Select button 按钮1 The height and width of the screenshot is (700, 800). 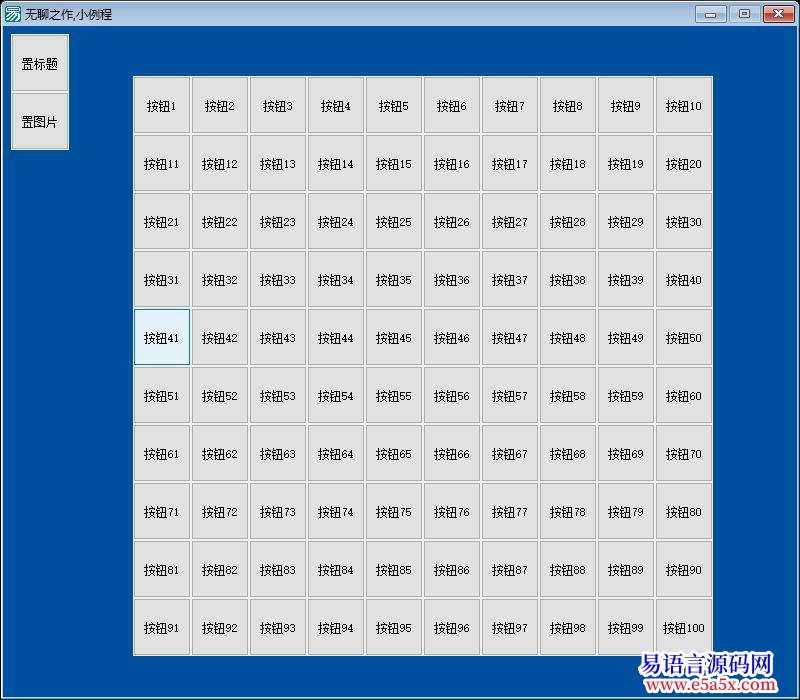[161, 106]
